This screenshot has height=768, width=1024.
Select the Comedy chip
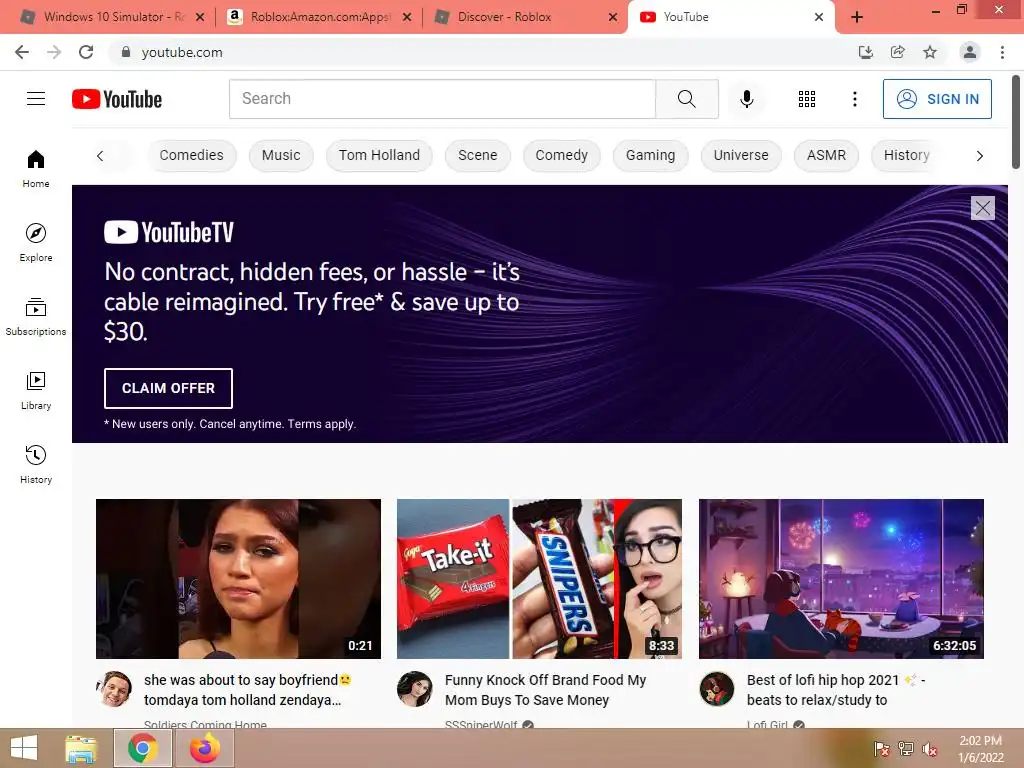[x=562, y=155]
